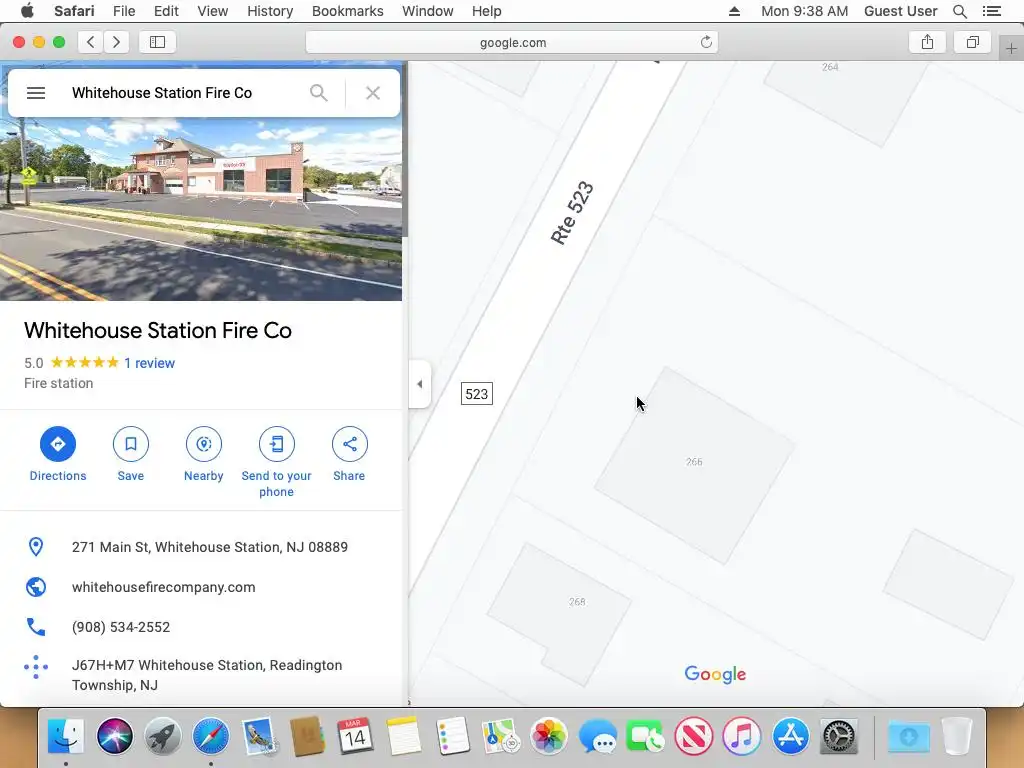The image size is (1024, 768).
Task: Click the search magnifier in Maps search box
Action: click(x=319, y=93)
